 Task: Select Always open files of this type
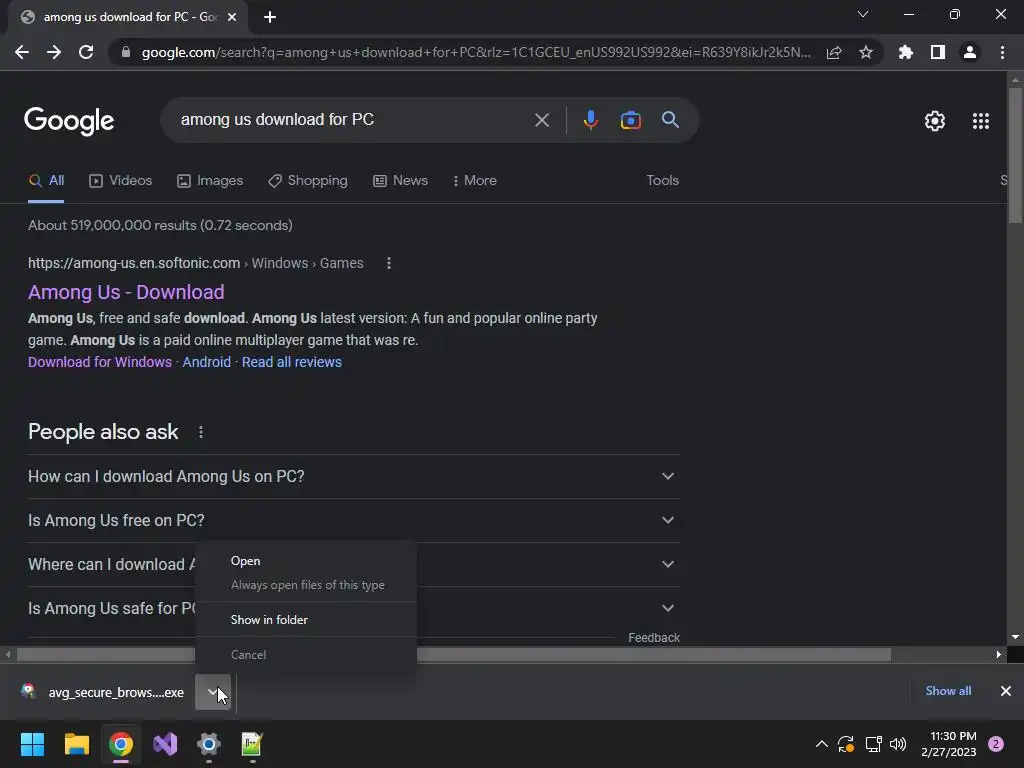(x=306, y=585)
